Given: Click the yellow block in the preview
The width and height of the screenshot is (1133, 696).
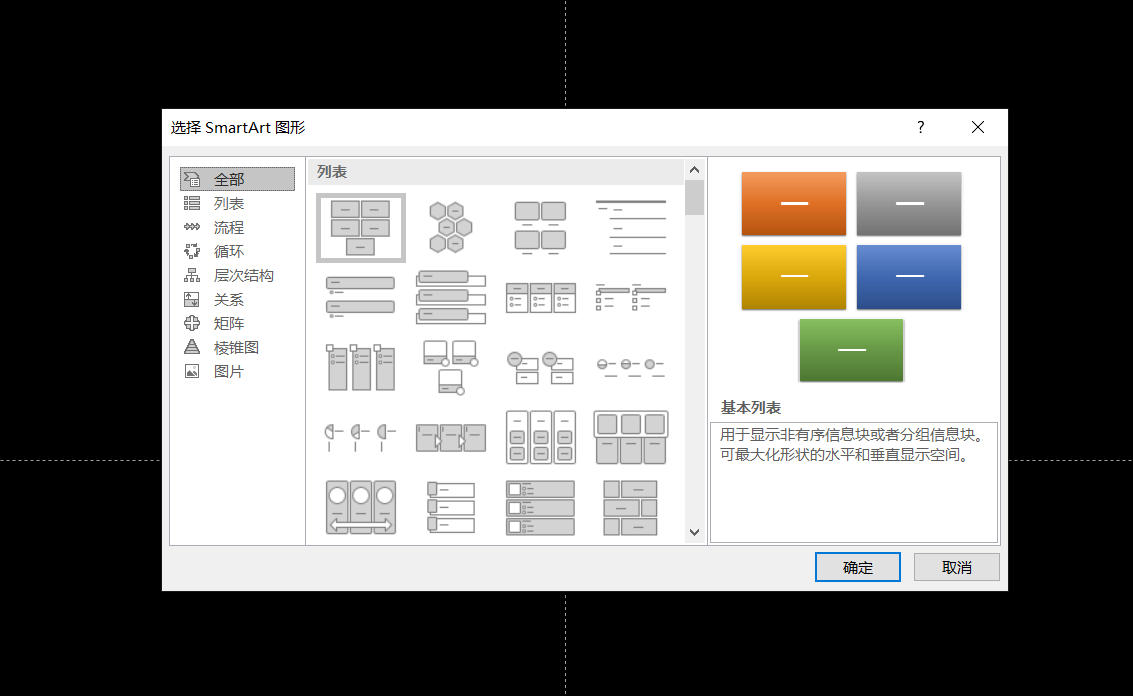Looking at the screenshot, I should pos(794,277).
